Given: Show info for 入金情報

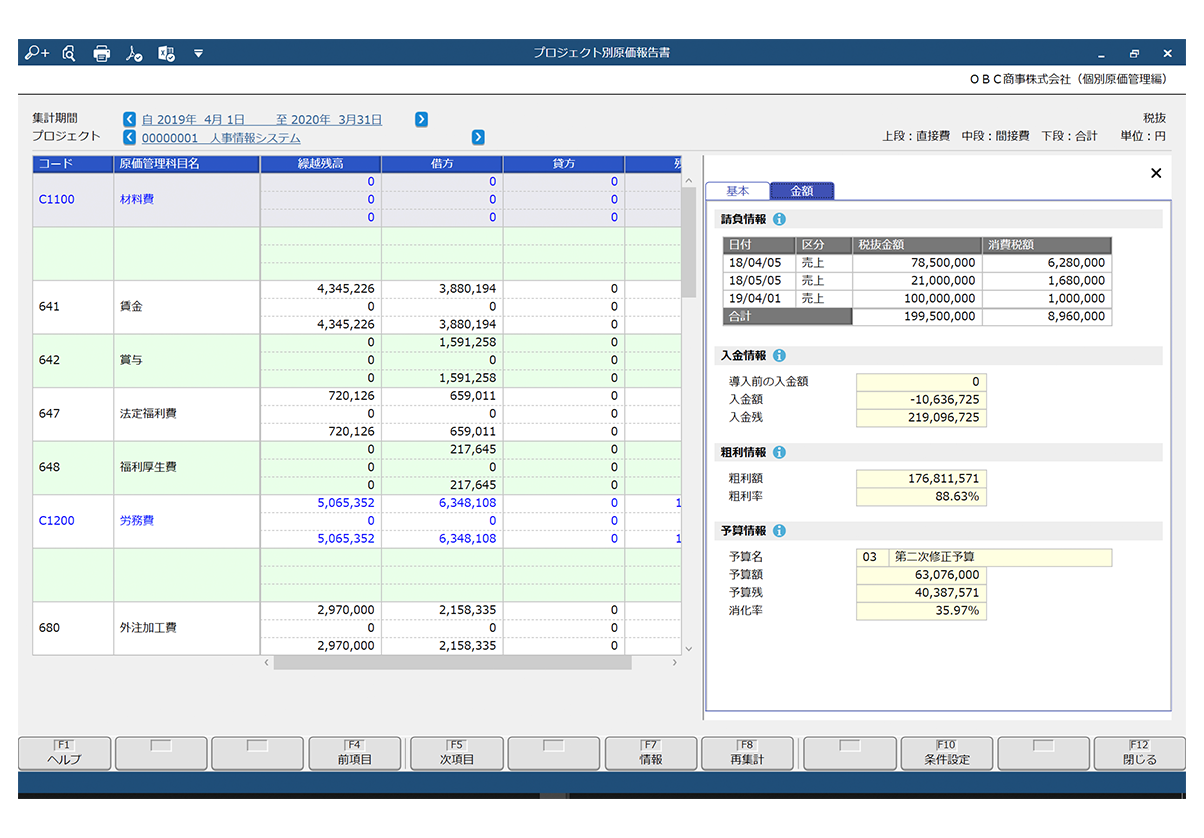Looking at the screenshot, I should pyautogui.click(x=780, y=355).
